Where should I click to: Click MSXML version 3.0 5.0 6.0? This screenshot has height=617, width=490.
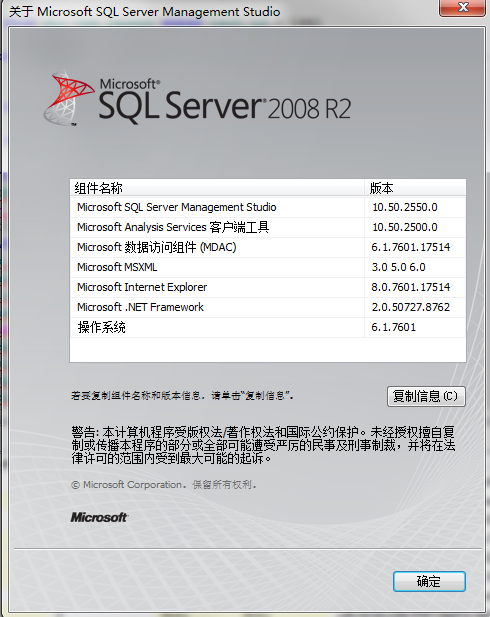398,267
